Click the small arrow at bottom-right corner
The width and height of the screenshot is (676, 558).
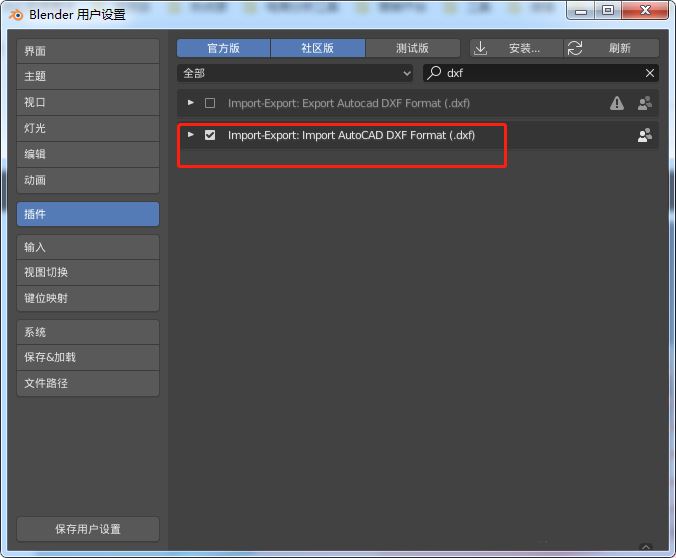[646, 547]
